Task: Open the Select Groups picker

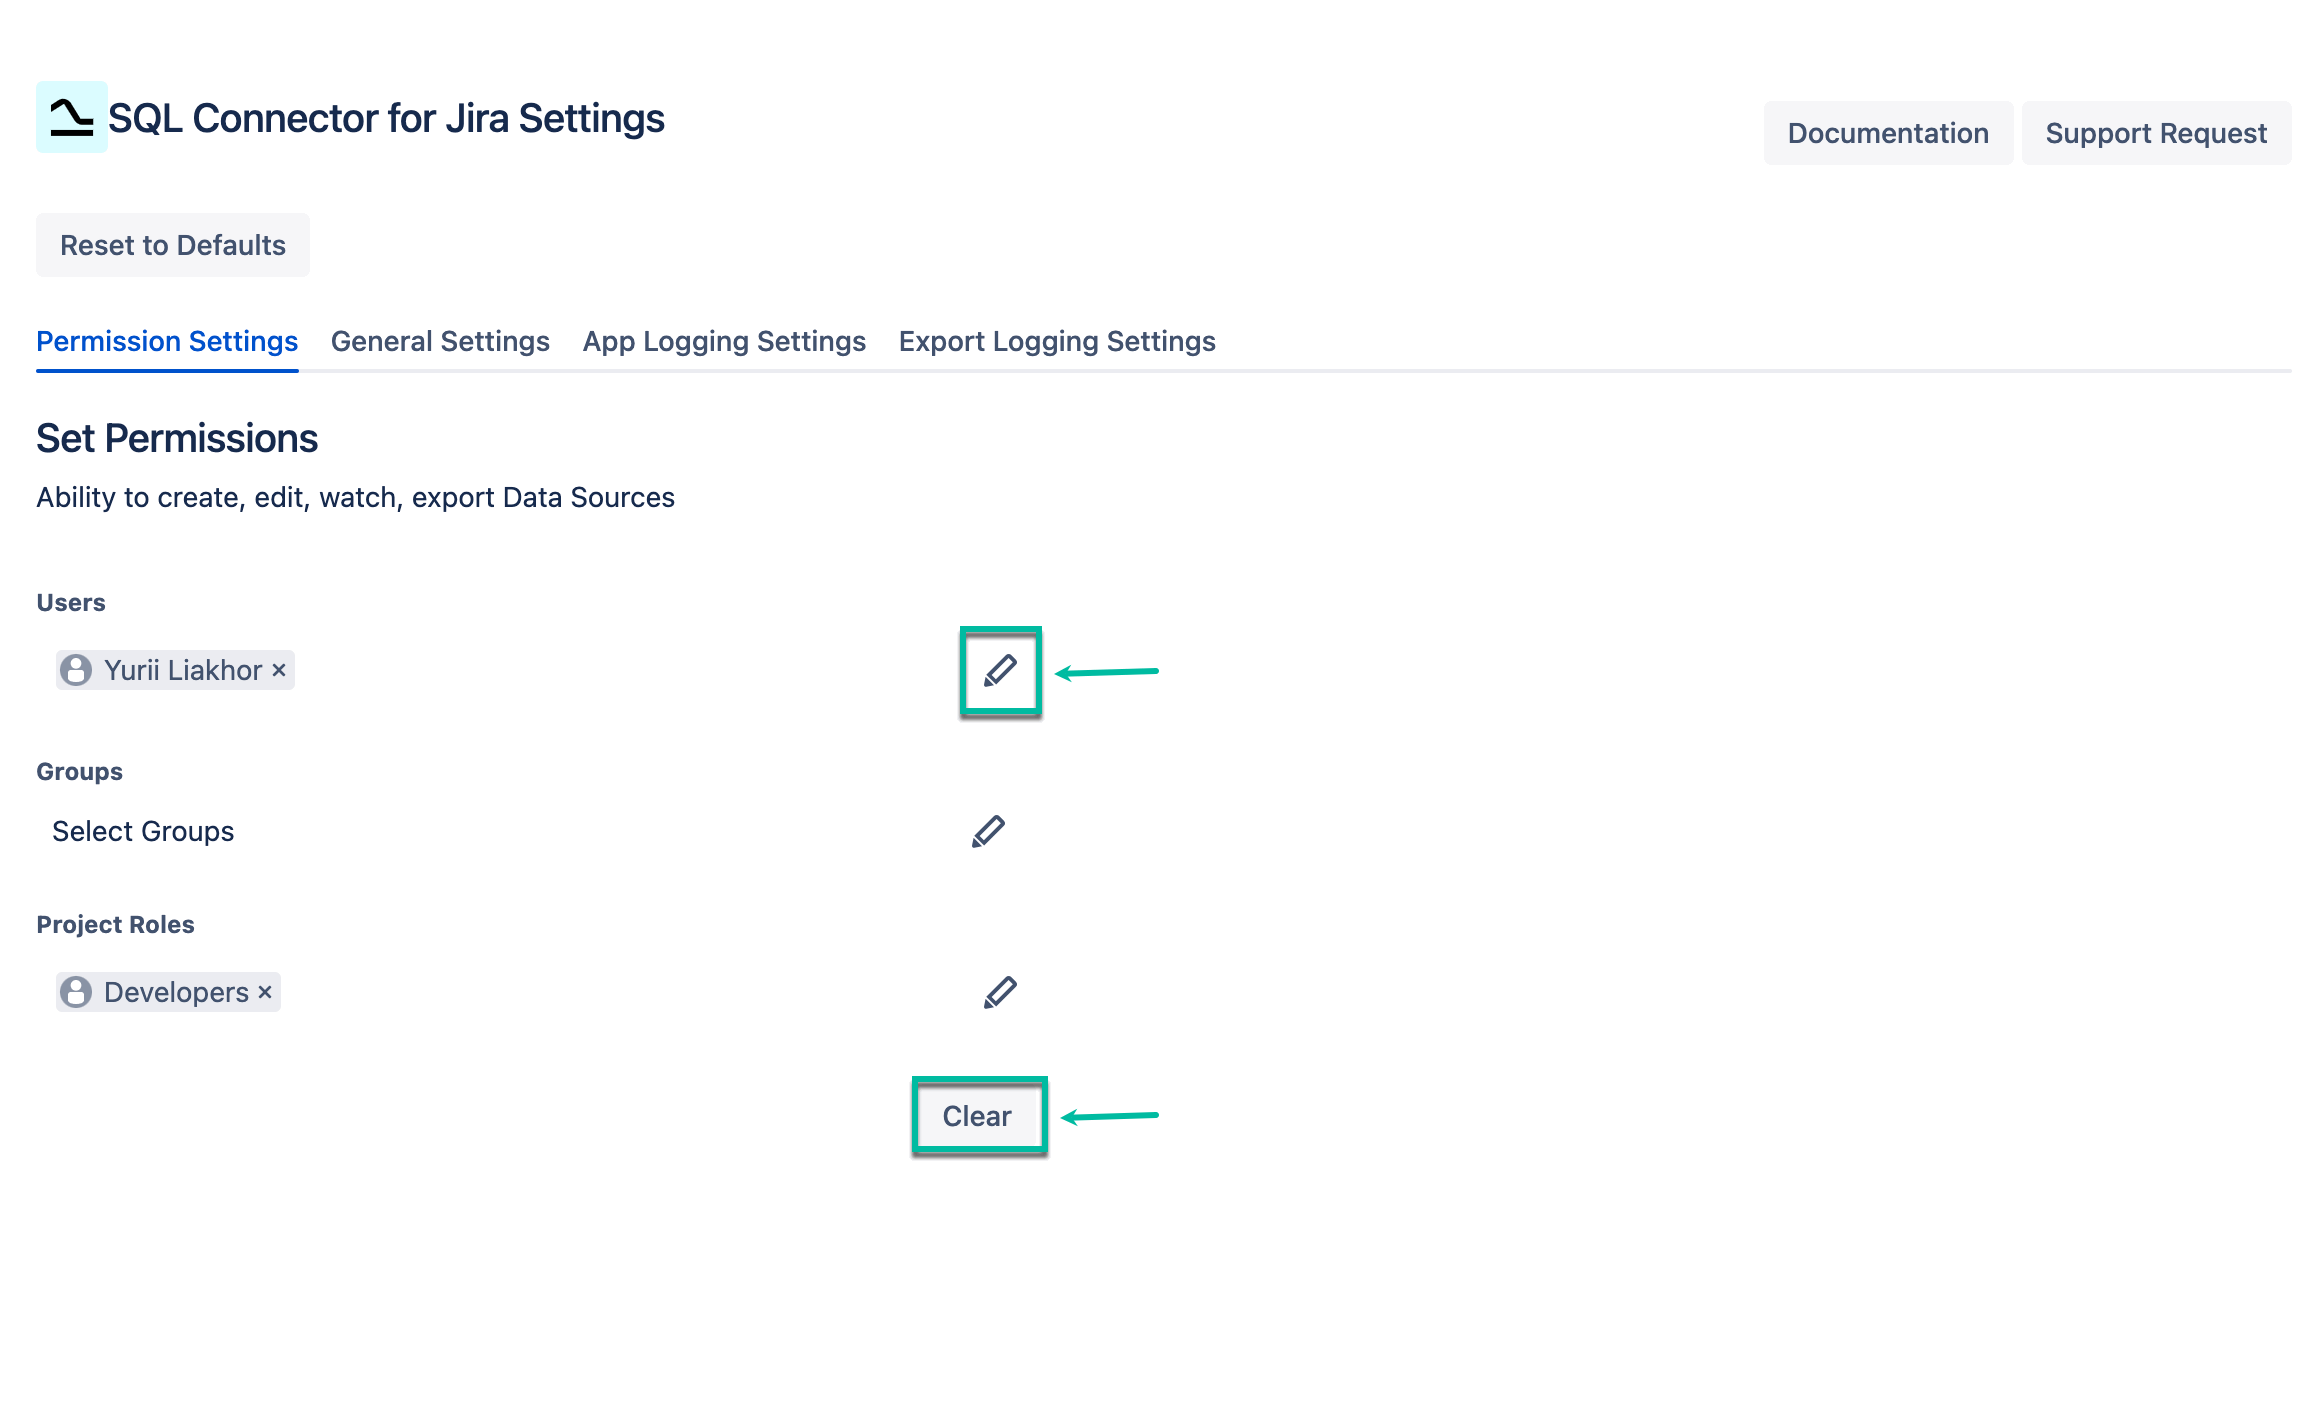Action: click(143, 830)
